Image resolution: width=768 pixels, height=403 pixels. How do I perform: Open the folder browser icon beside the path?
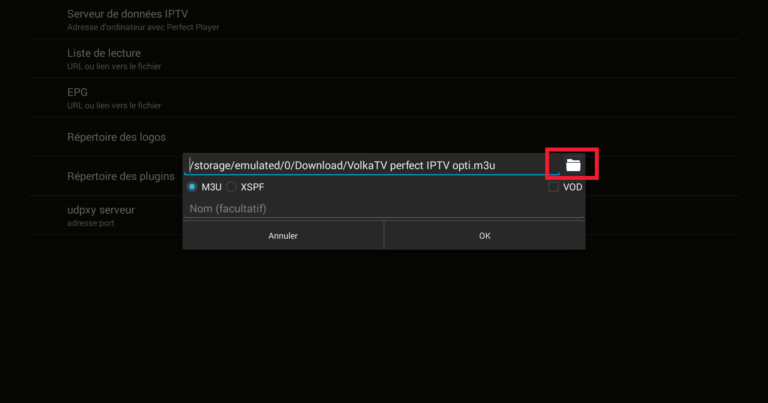point(573,165)
